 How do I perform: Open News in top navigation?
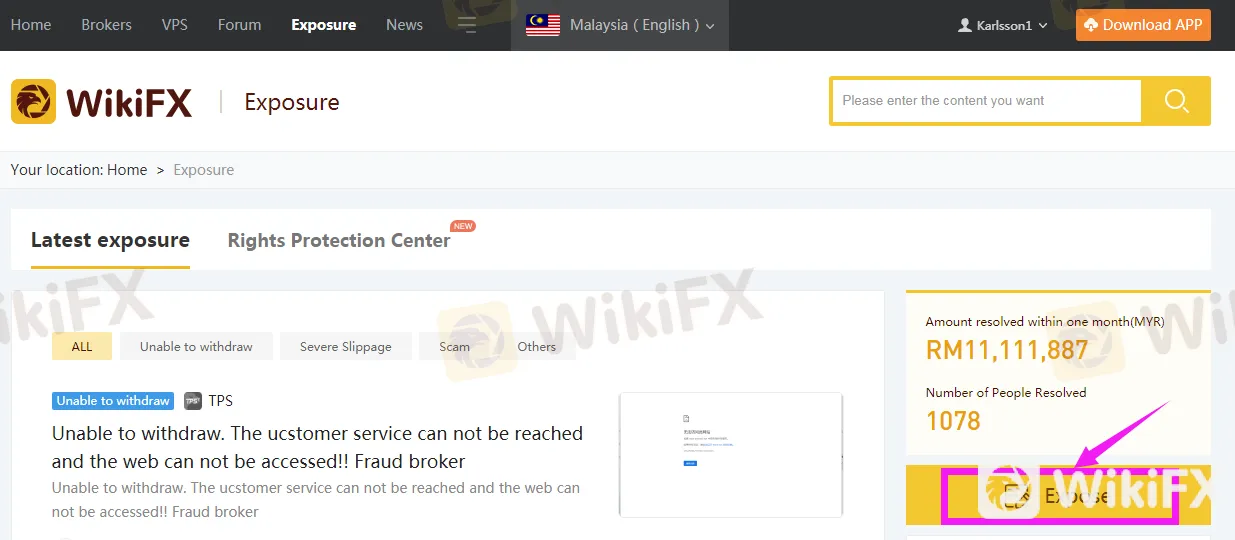tap(405, 25)
